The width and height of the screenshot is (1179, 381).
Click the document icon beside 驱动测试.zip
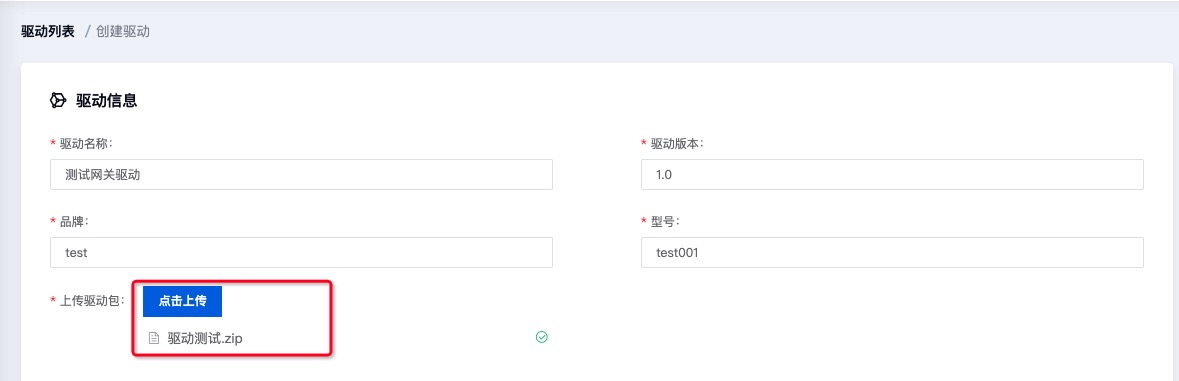pos(154,338)
